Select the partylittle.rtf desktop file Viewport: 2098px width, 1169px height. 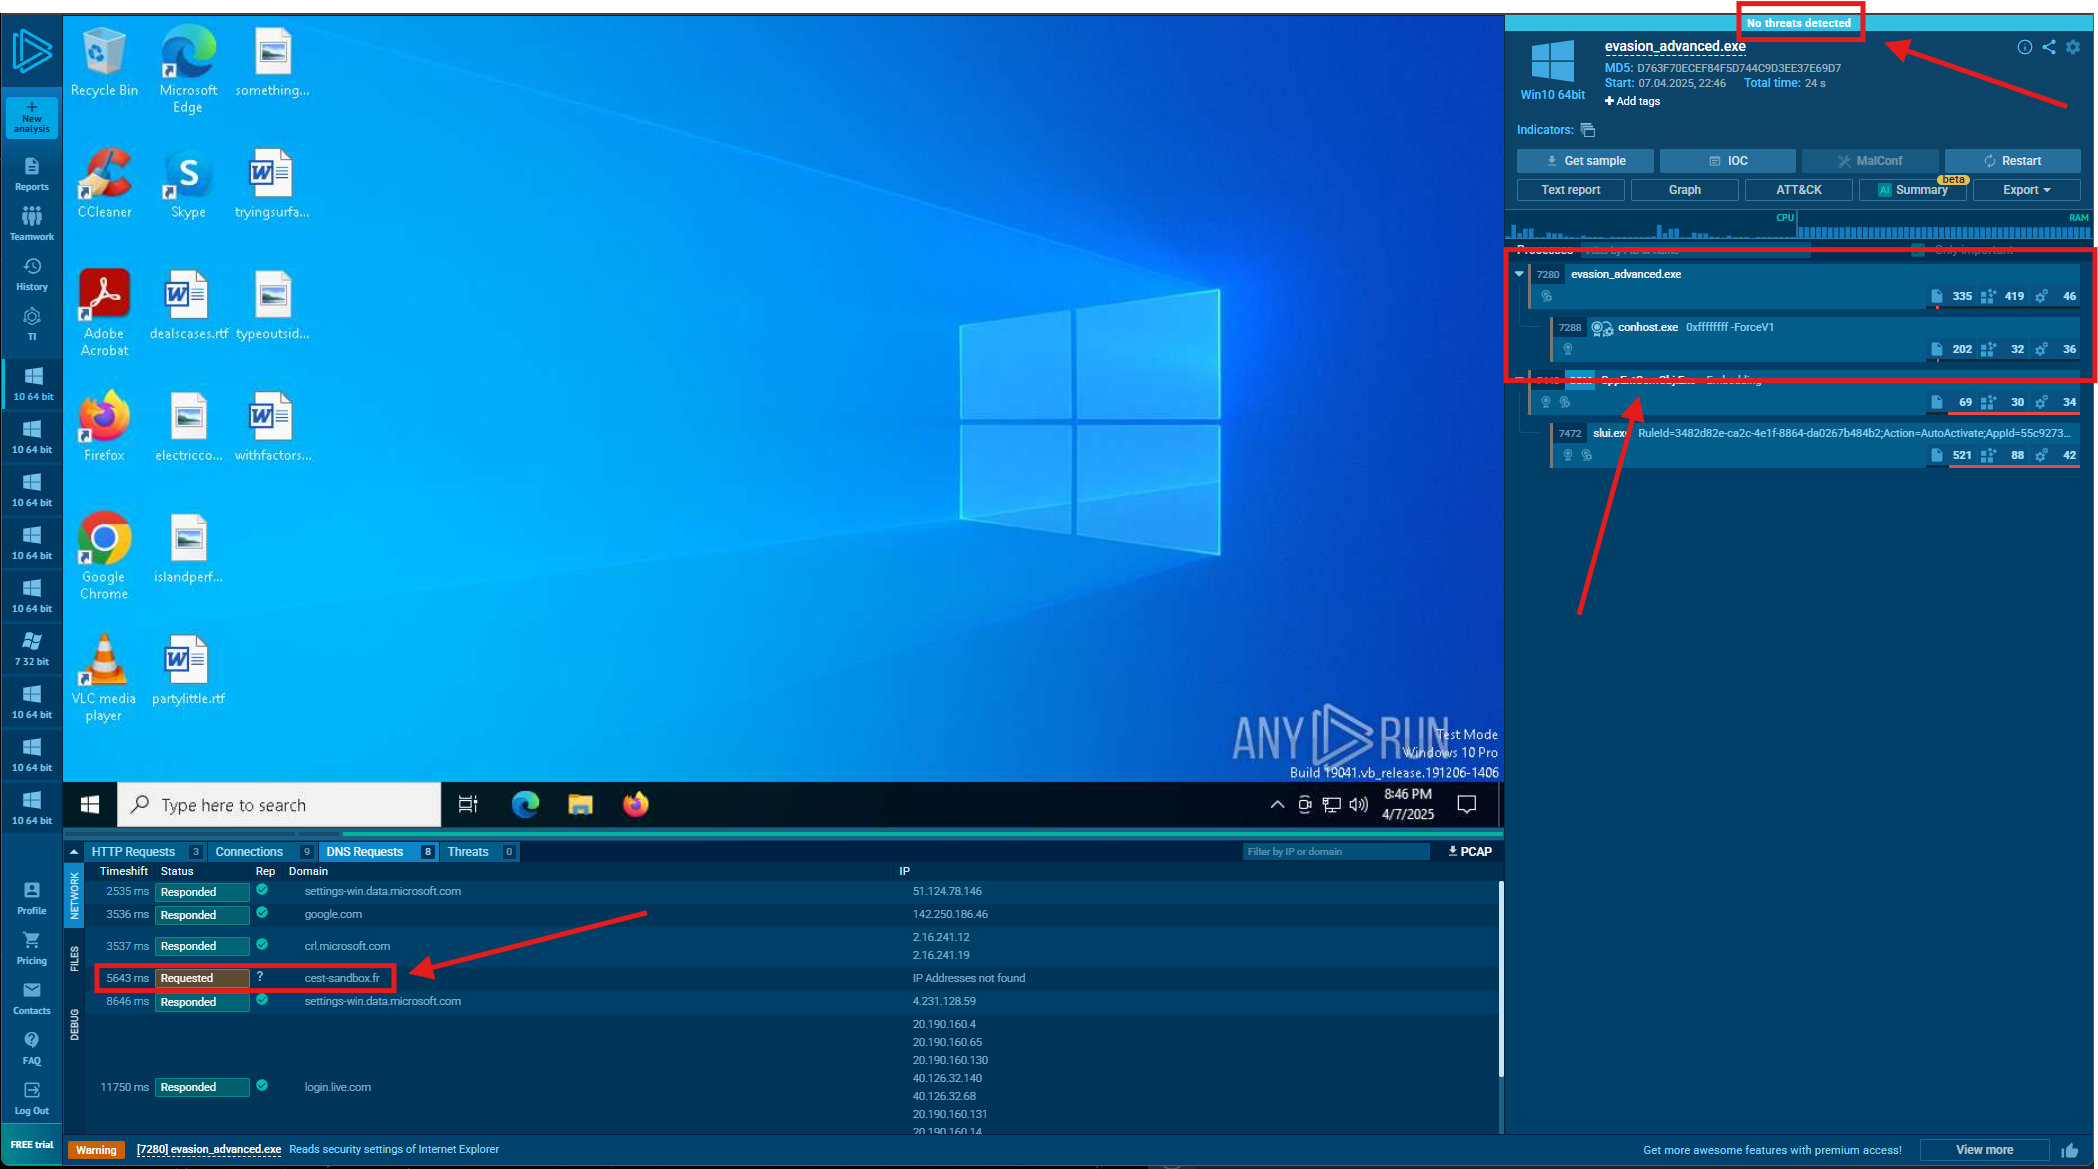point(188,670)
